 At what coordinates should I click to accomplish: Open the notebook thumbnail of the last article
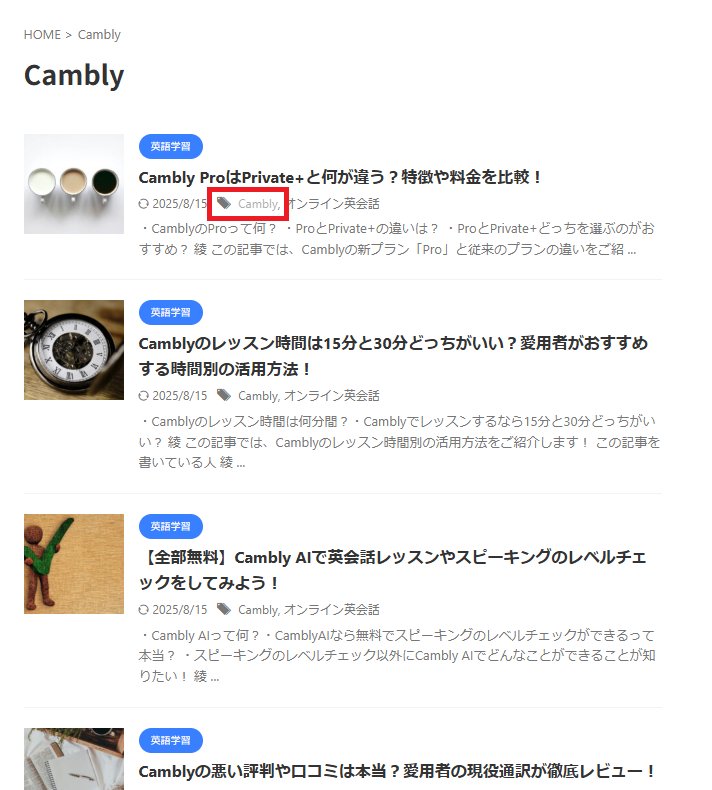click(x=74, y=759)
